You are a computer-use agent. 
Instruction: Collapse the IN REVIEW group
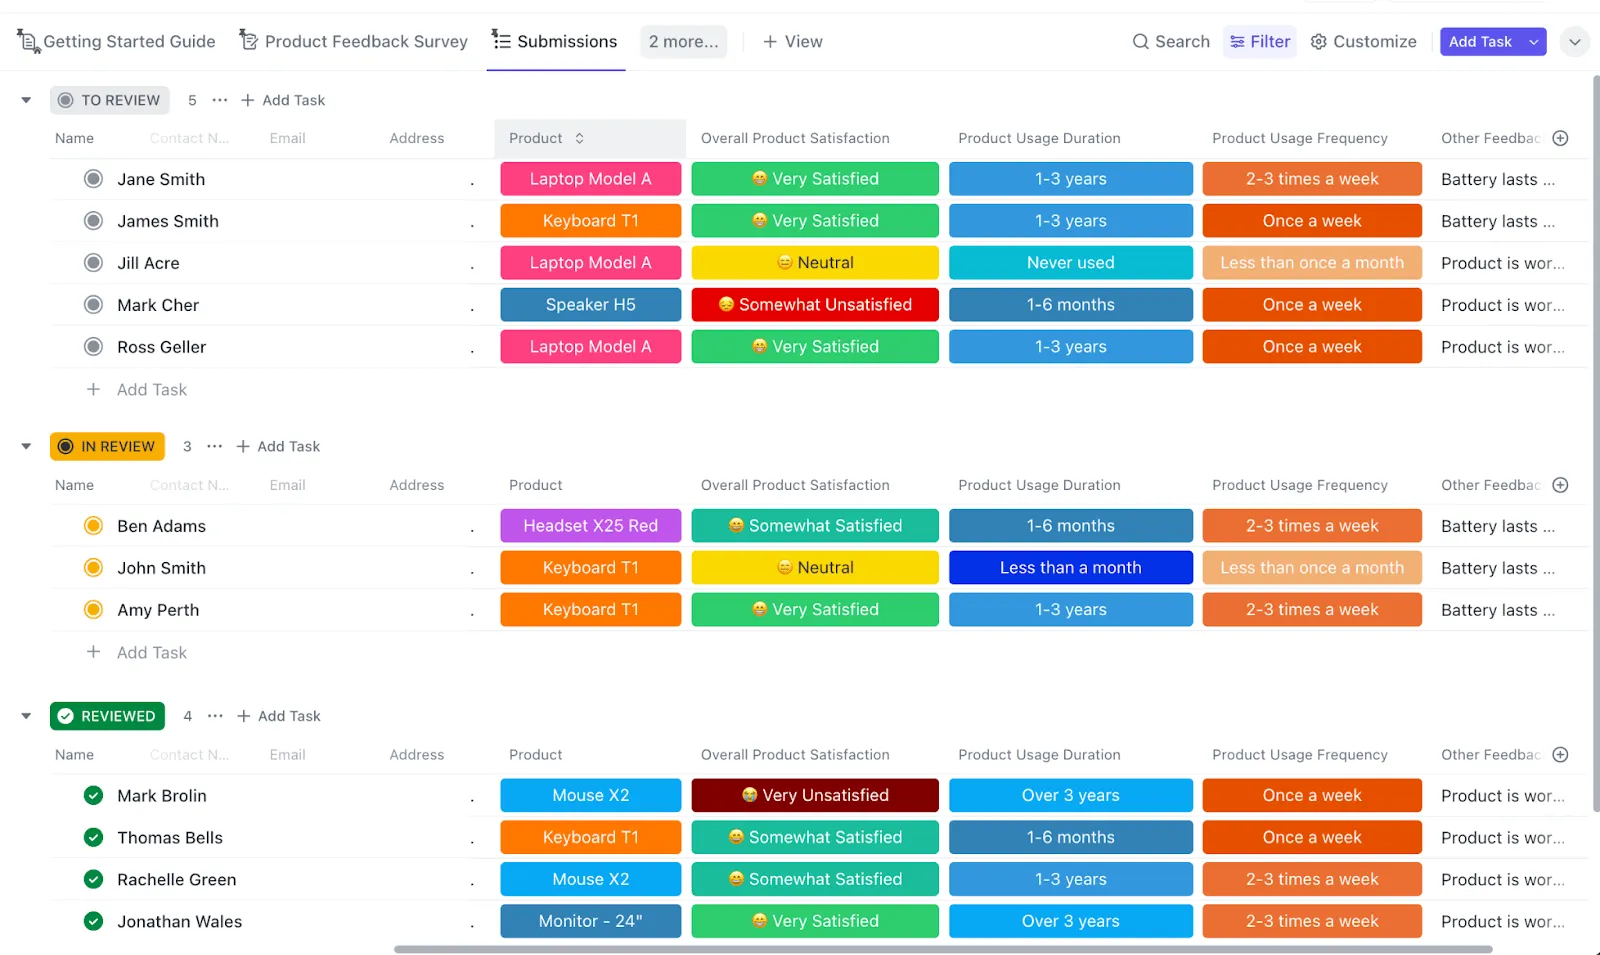[26, 446]
